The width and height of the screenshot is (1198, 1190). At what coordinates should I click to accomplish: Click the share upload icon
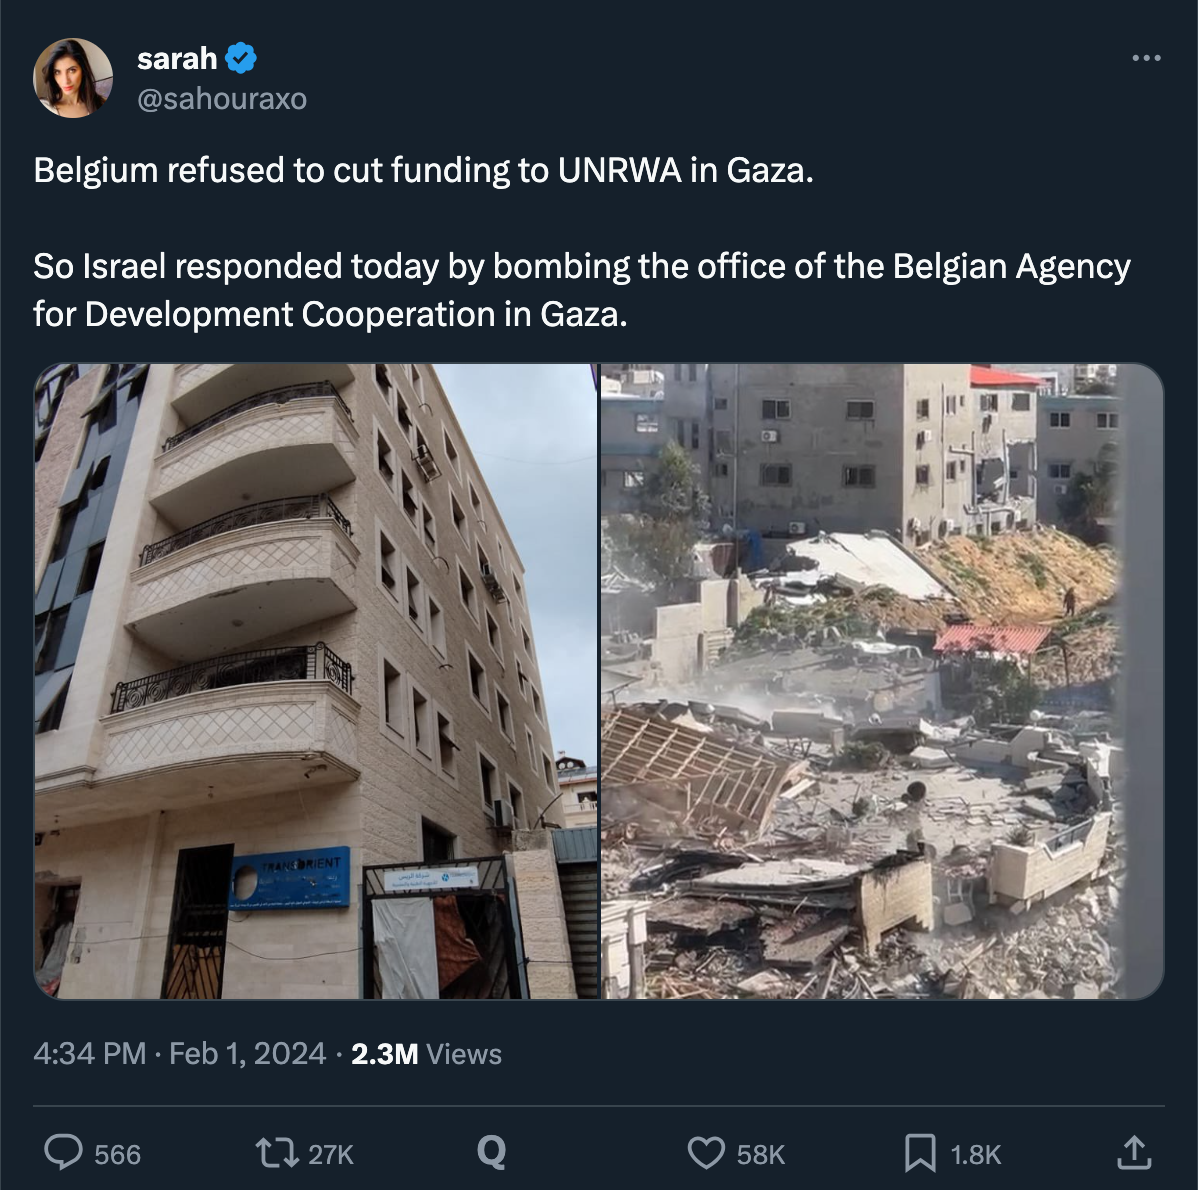(x=1134, y=1153)
